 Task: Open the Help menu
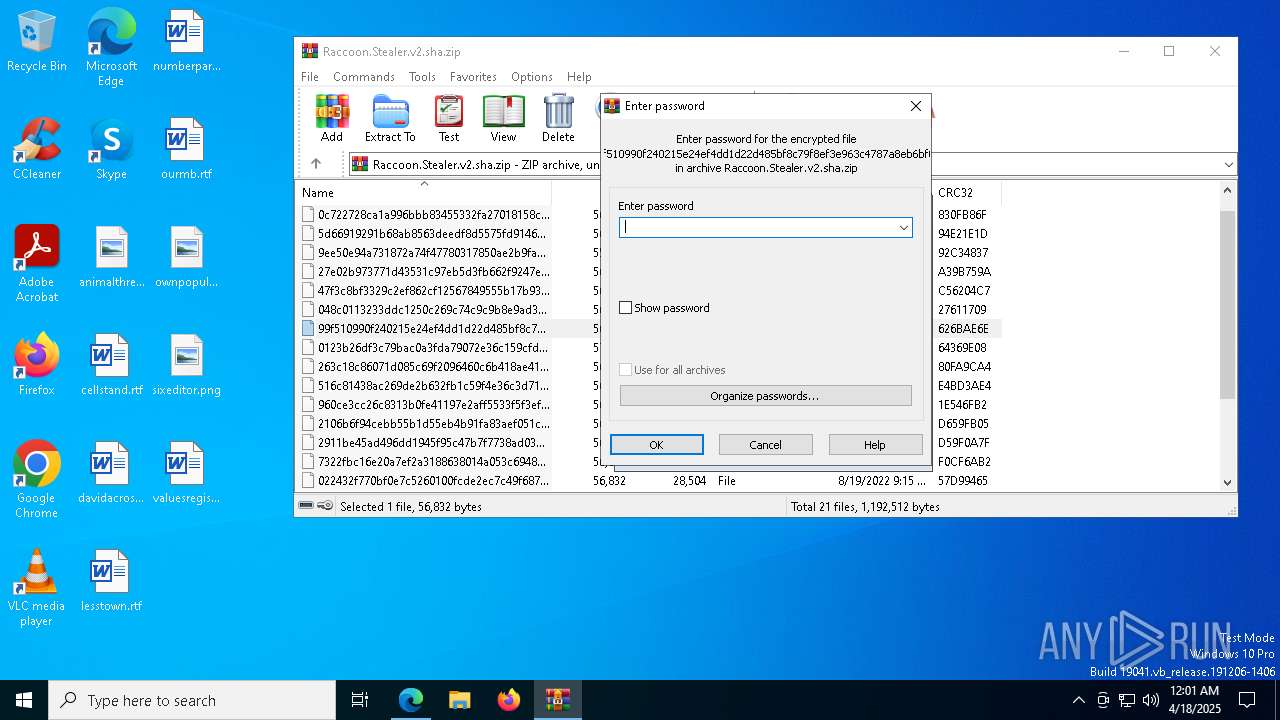click(x=579, y=77)
